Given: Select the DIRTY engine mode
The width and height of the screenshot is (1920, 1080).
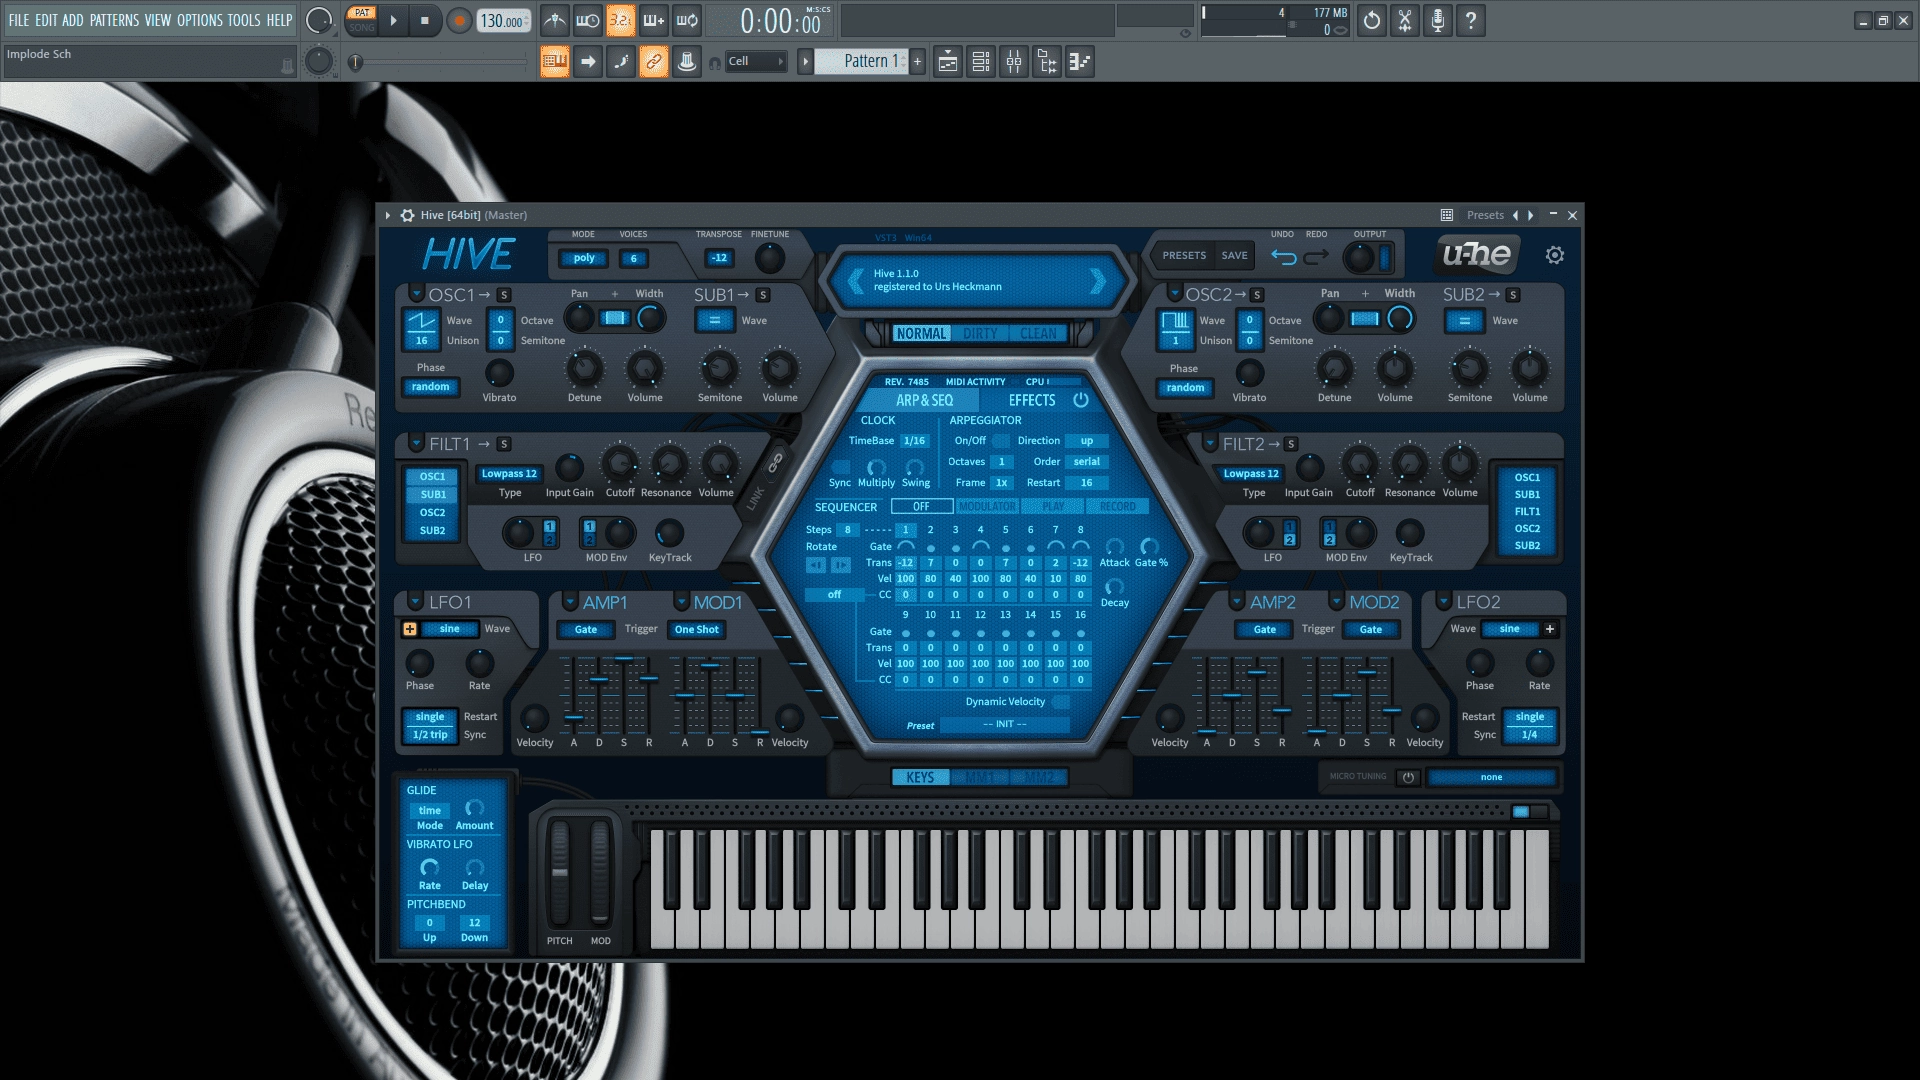Looking at the screenshot, I should tap(980, 334).
